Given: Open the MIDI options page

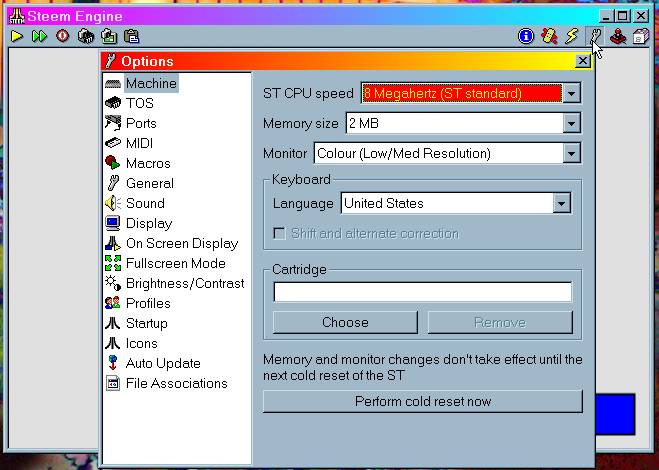Looking at the screenshot, I should point(140,143).
